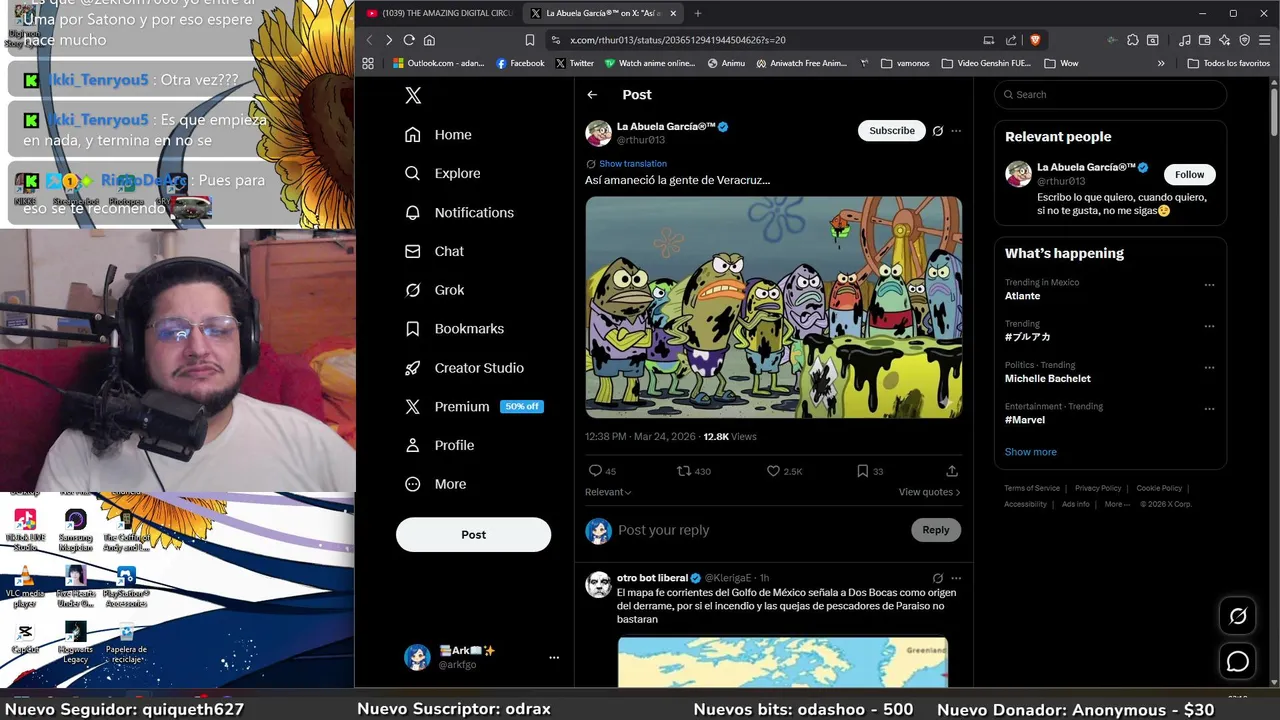Open three-dot menu on otro bot liberal reply

(x=956, y=578)
